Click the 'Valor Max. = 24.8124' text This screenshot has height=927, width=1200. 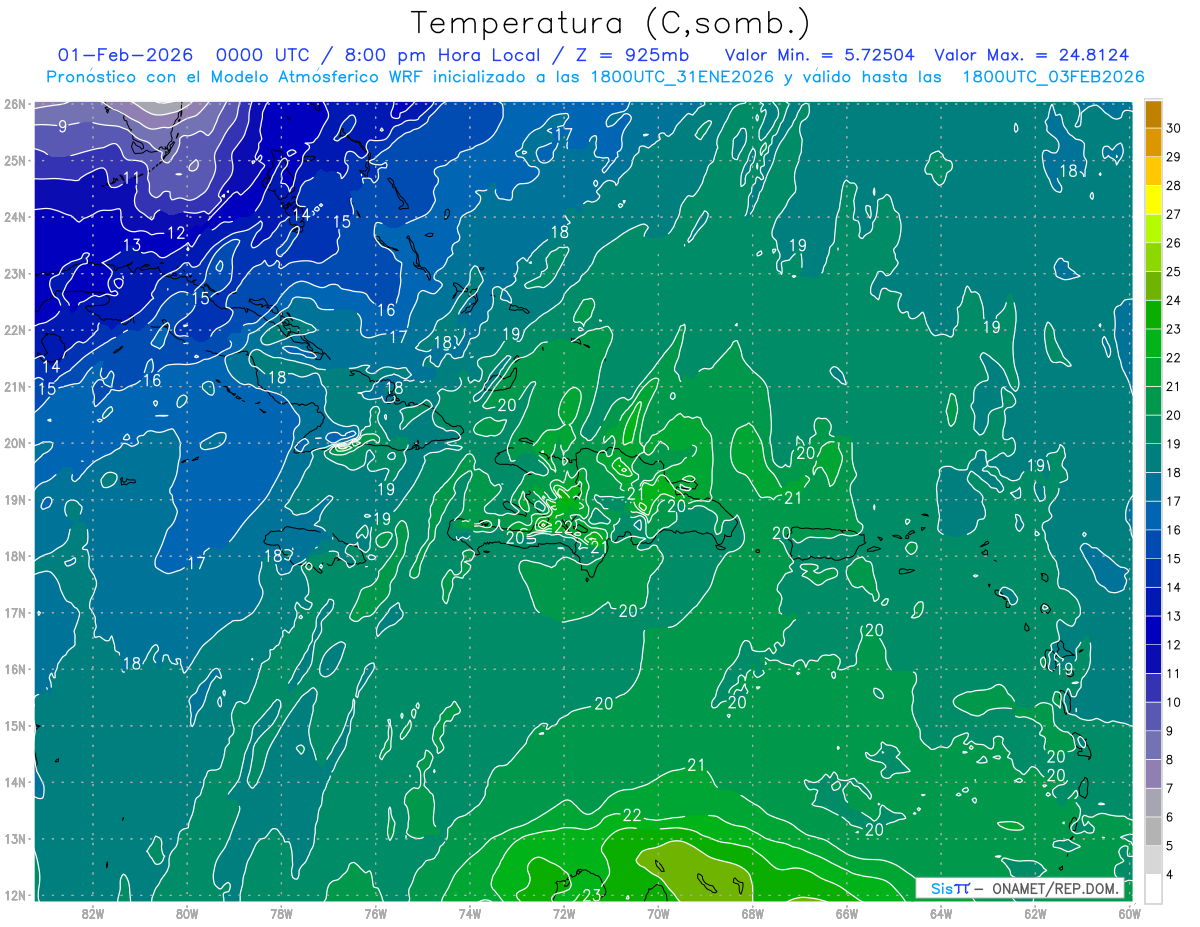(1032, 55)
